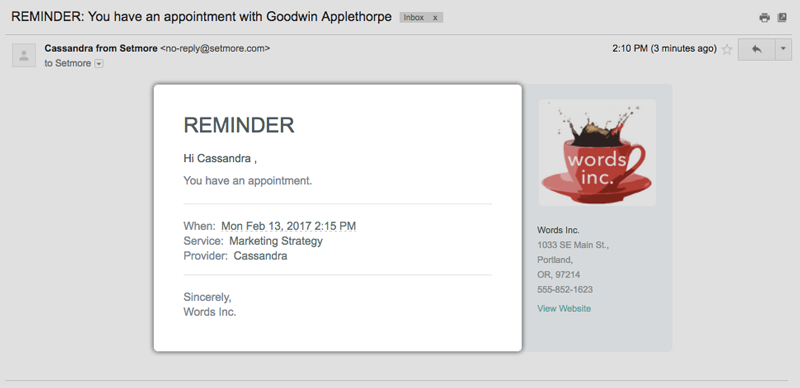Click the Words Inc. coffee cup logo
Viewport: 800px width, 388px height.
click(x=597, y=153)
